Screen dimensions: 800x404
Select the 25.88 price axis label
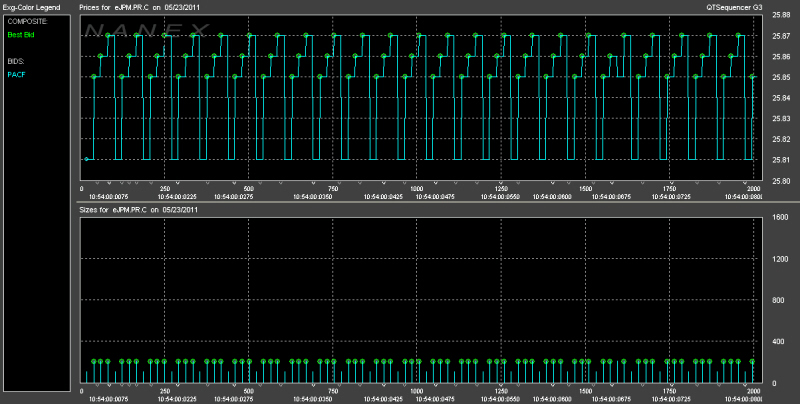(781, 15)
